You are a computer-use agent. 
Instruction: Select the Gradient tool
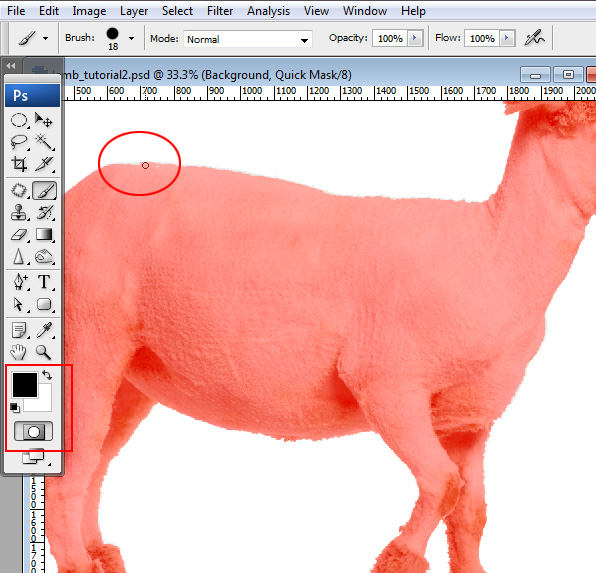coord(44,235)
